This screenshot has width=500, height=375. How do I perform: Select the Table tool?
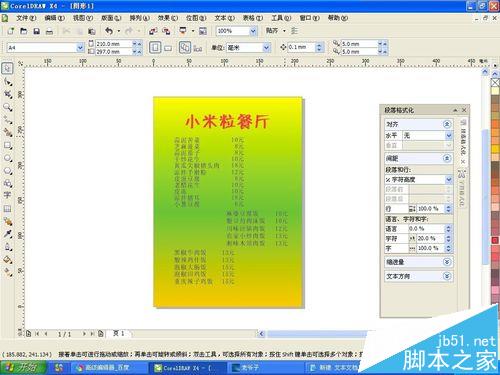7,209
